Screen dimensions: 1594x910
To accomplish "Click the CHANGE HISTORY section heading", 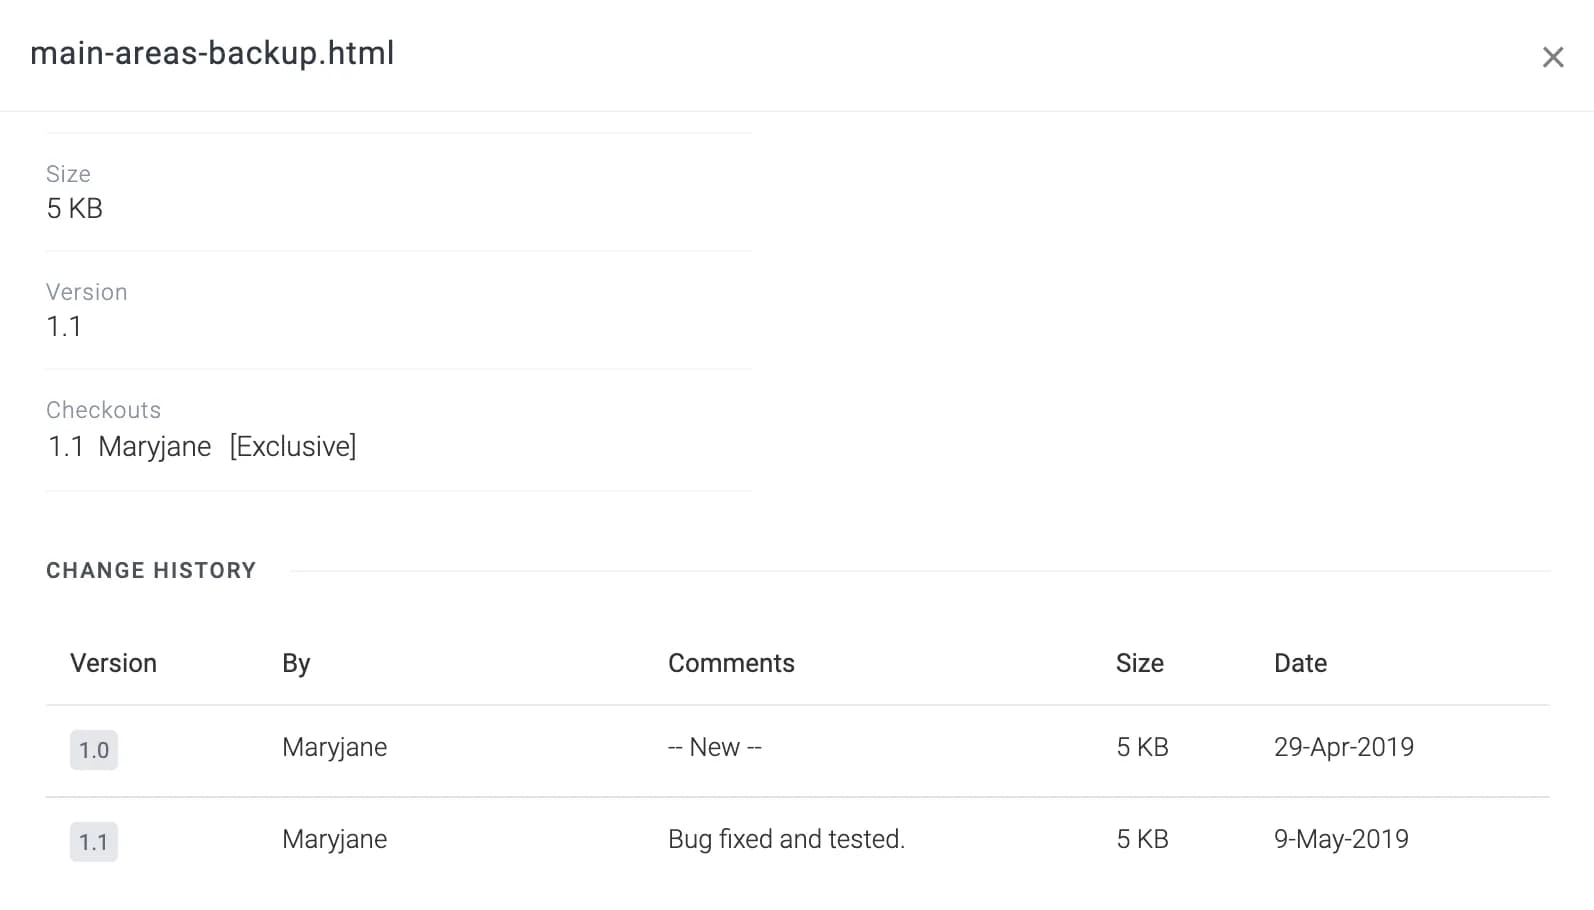I will [x=151, y=570].
